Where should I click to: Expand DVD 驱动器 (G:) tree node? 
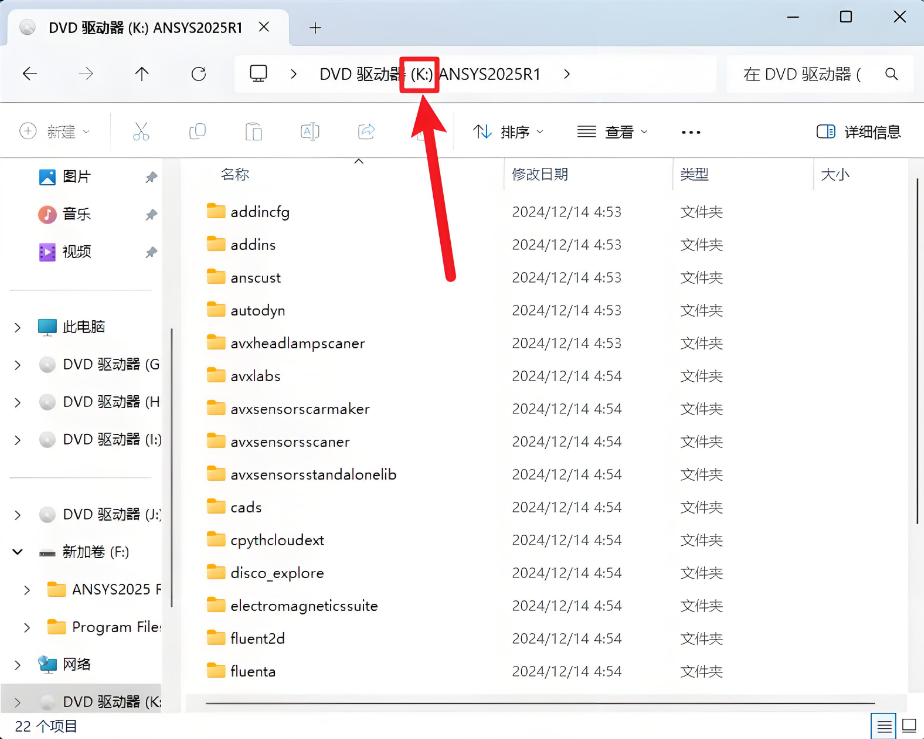(x=18, y=365)
